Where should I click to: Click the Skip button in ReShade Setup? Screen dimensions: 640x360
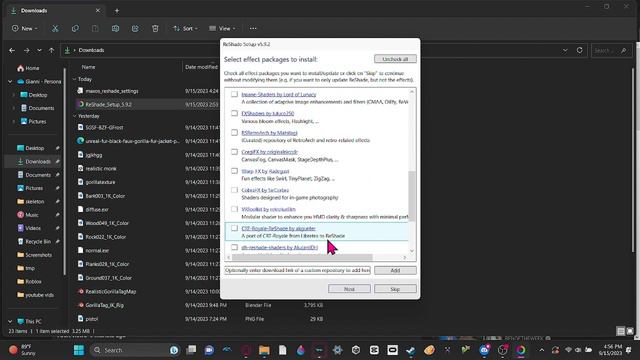click(x=395, y=289)
